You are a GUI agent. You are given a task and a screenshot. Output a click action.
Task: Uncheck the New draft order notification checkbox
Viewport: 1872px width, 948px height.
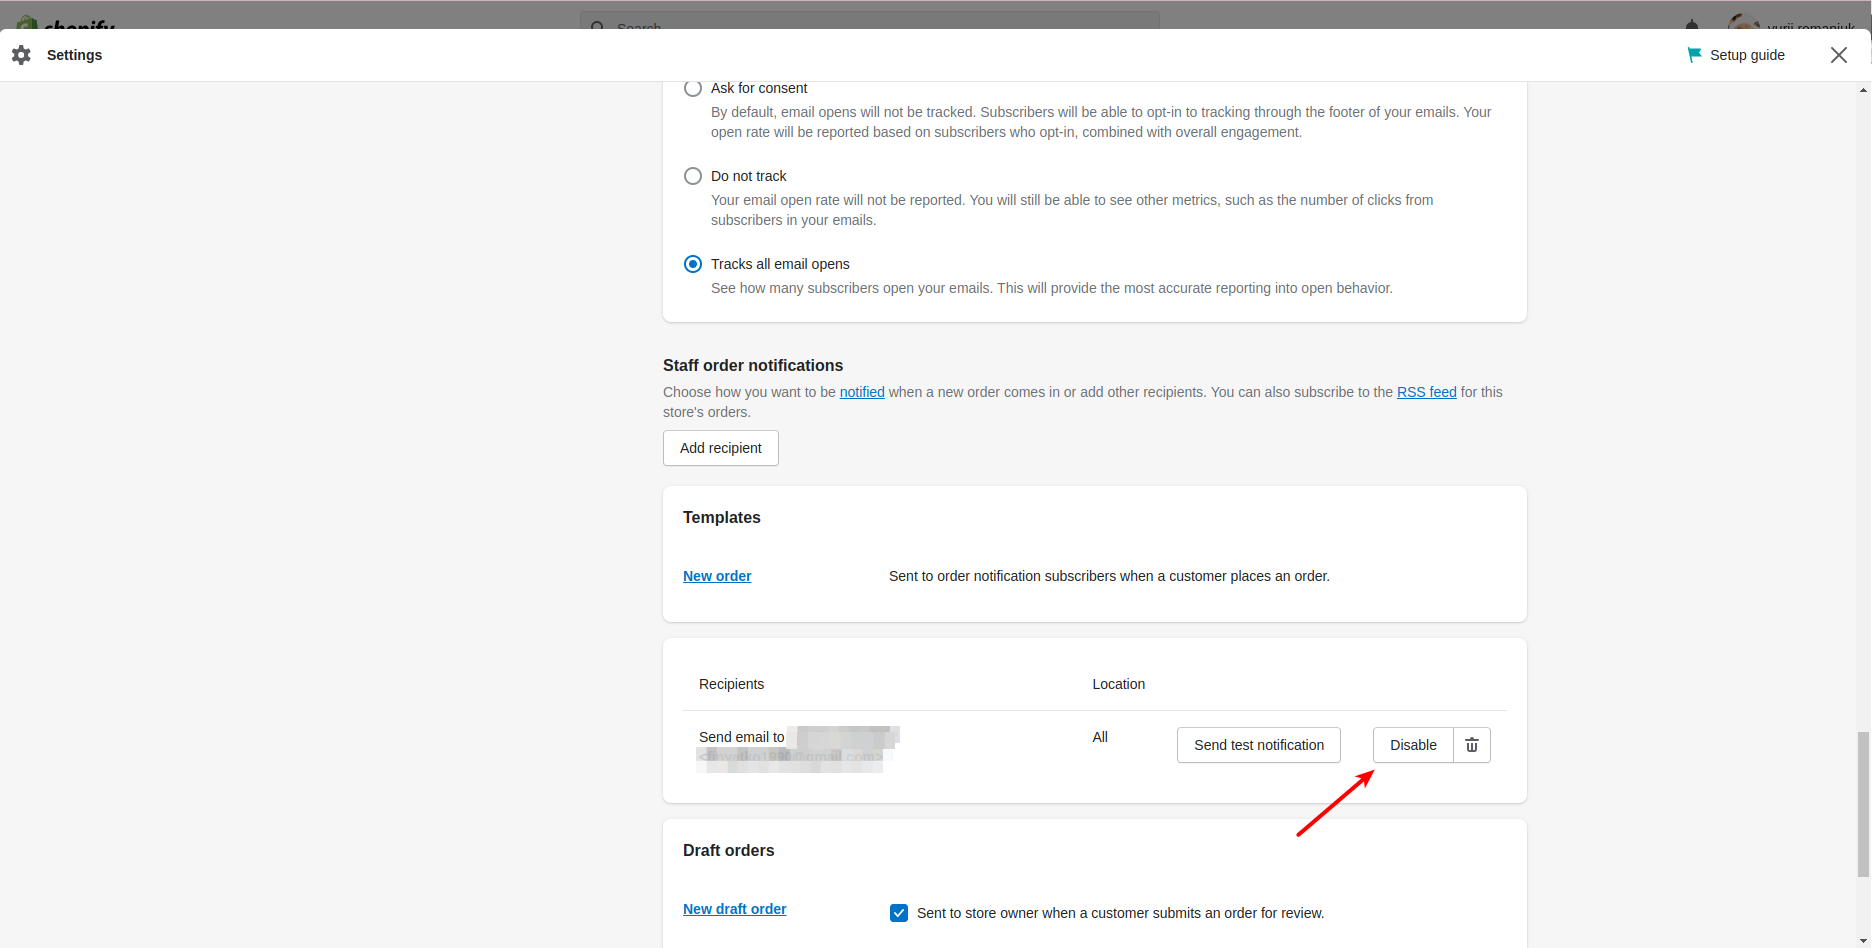(899, 913)
